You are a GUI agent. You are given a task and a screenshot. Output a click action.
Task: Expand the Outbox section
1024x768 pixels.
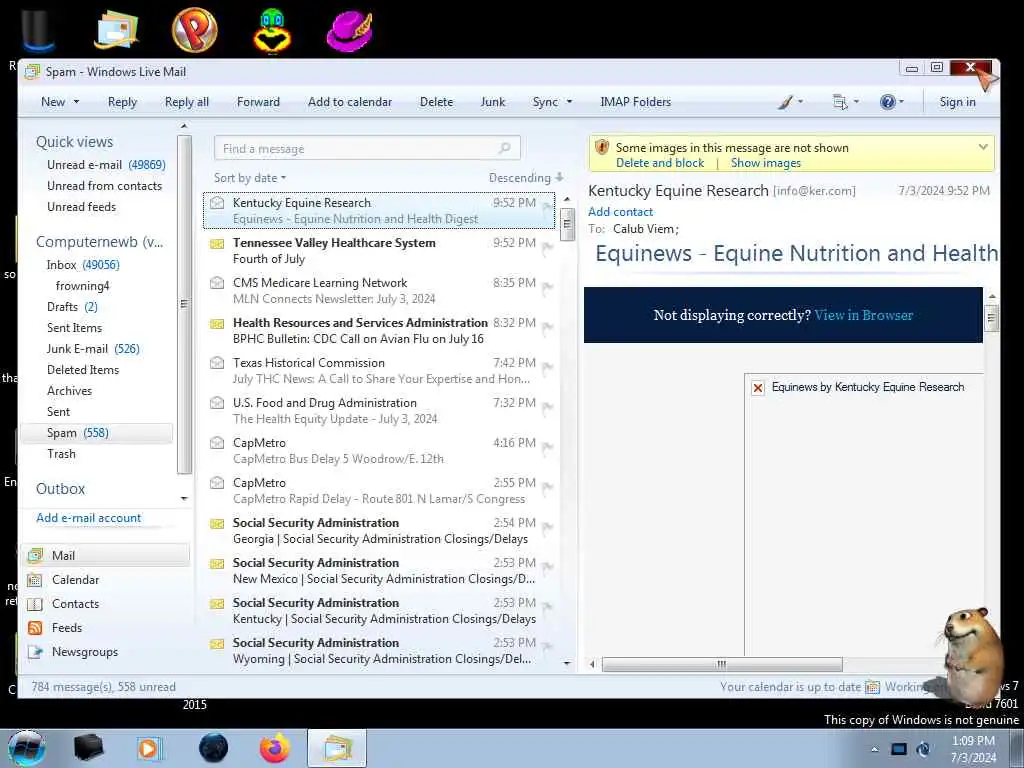[60, 488]
